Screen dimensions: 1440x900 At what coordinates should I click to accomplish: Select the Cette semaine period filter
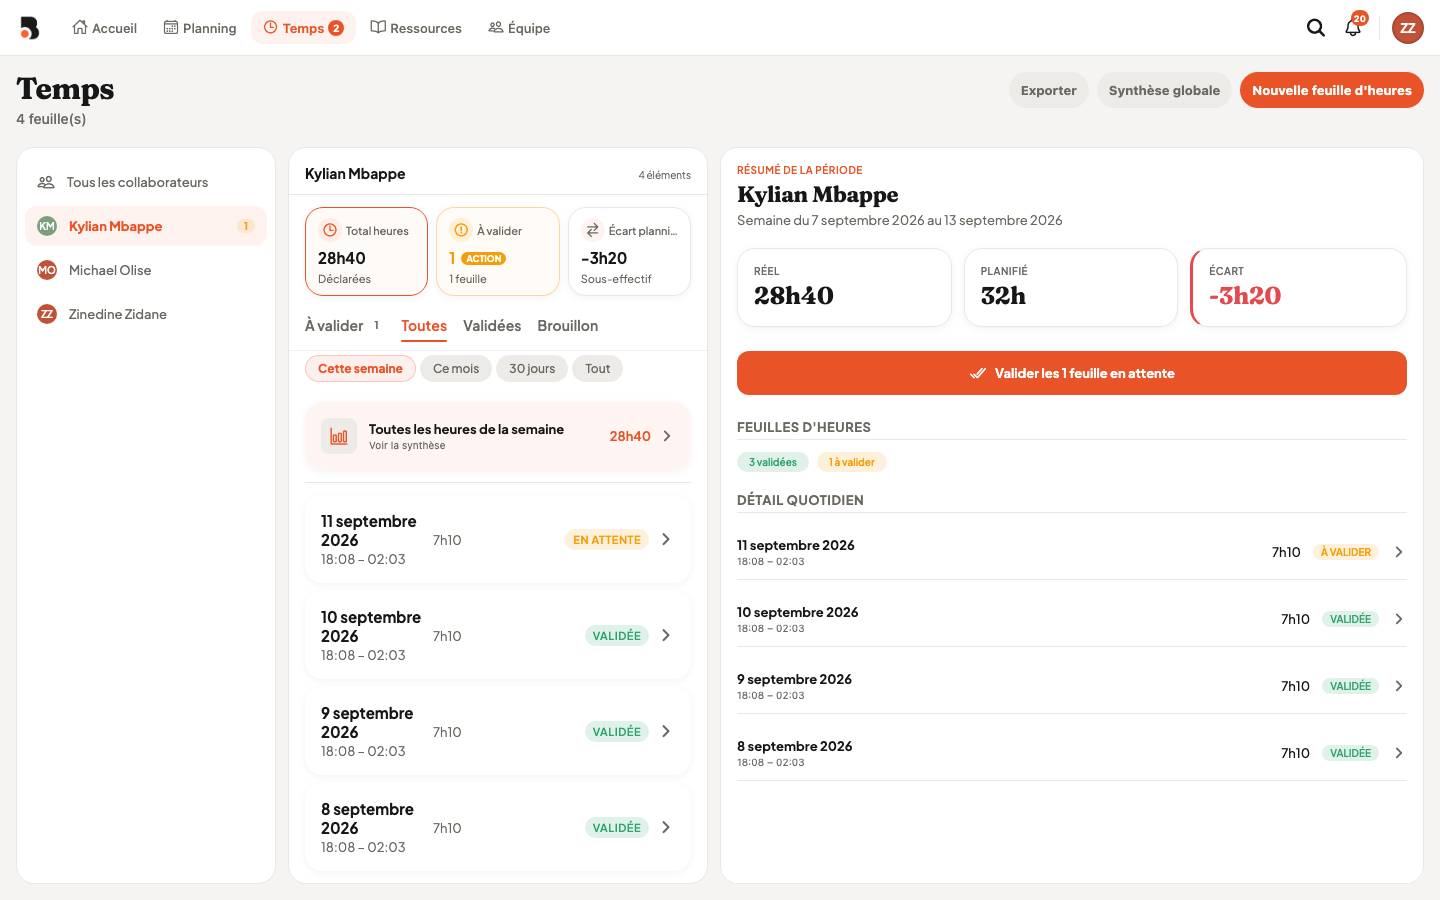[360, 369]
